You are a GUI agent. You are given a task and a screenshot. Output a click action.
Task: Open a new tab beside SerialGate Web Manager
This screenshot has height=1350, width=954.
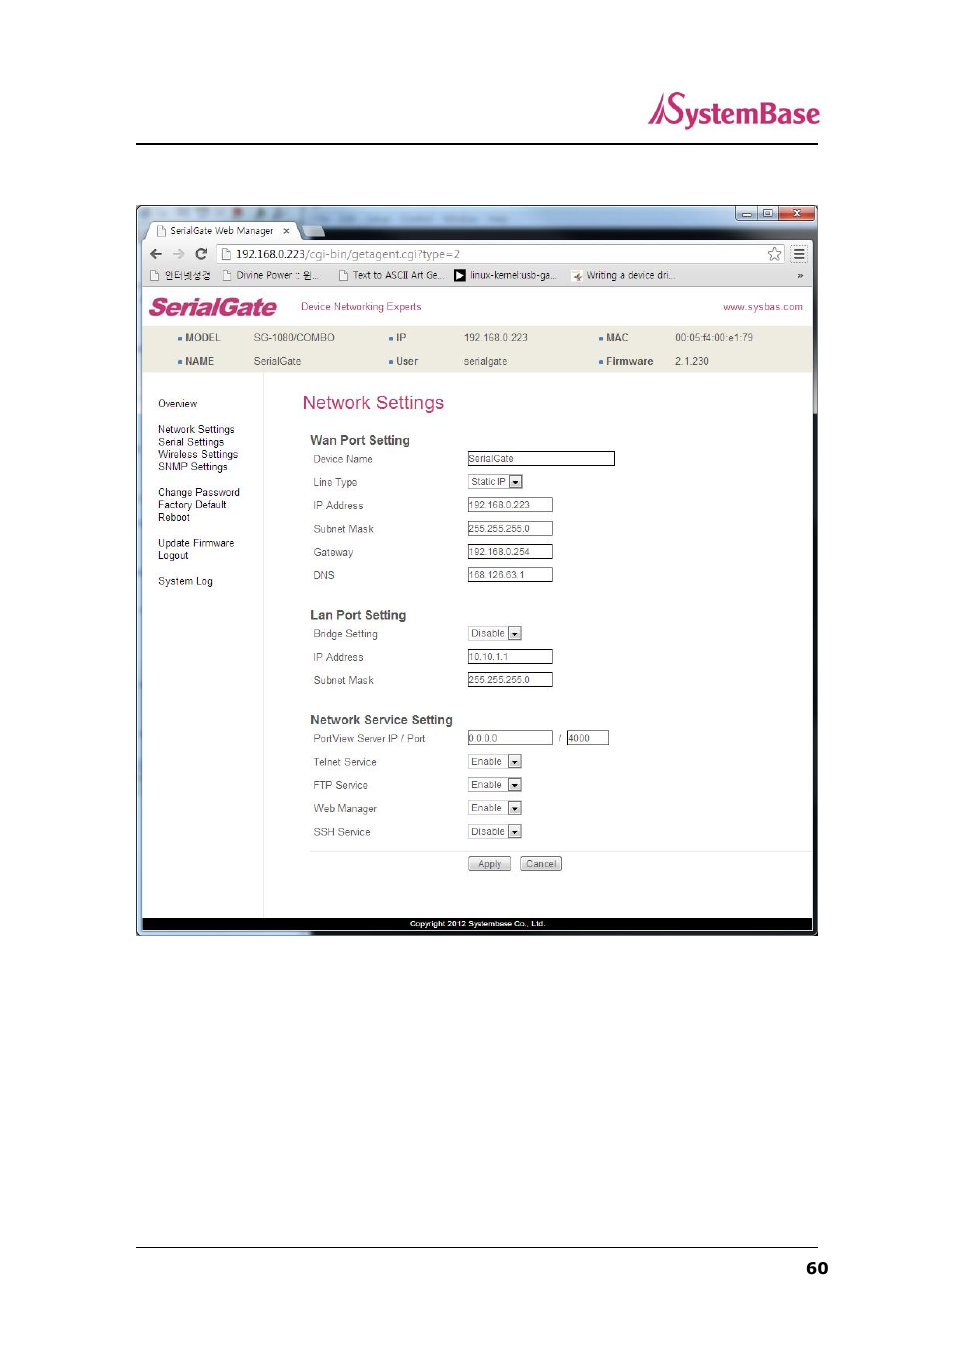[312, 231]
